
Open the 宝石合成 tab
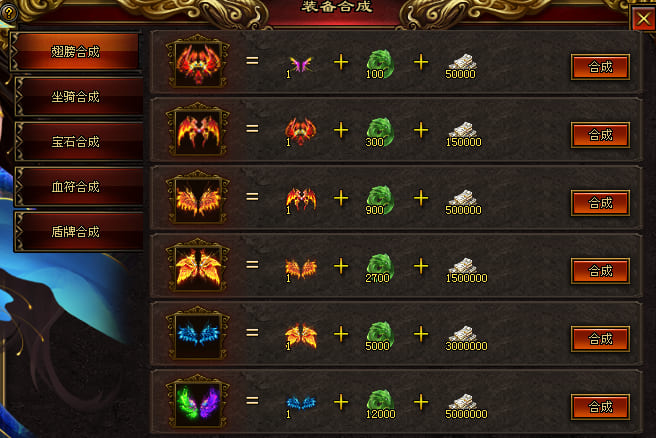(x=78, y=141)
